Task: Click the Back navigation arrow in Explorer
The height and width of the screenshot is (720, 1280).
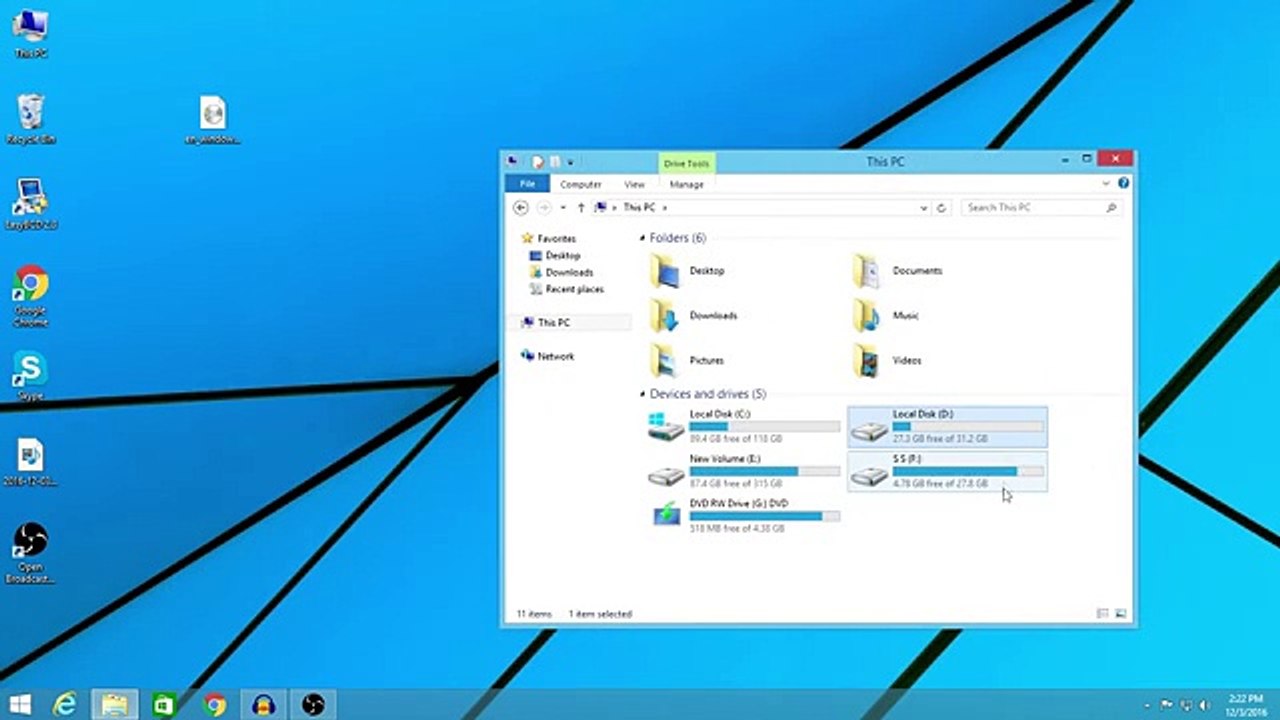Action: 520,208
